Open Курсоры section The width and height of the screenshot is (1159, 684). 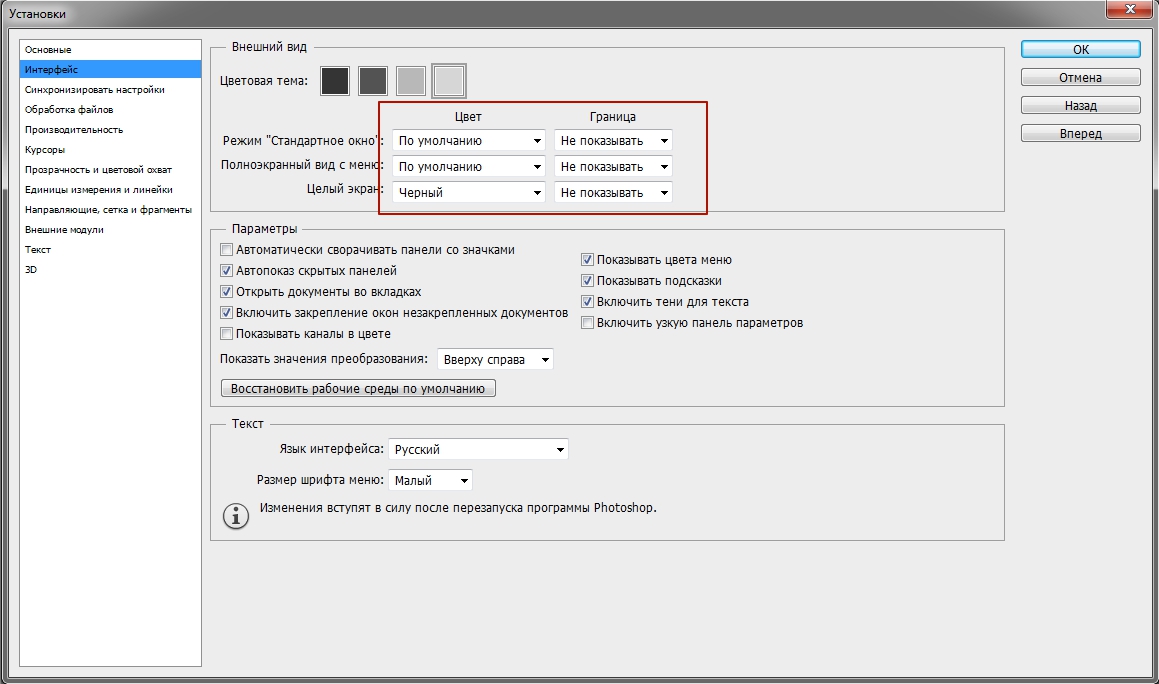coord(110,149)
